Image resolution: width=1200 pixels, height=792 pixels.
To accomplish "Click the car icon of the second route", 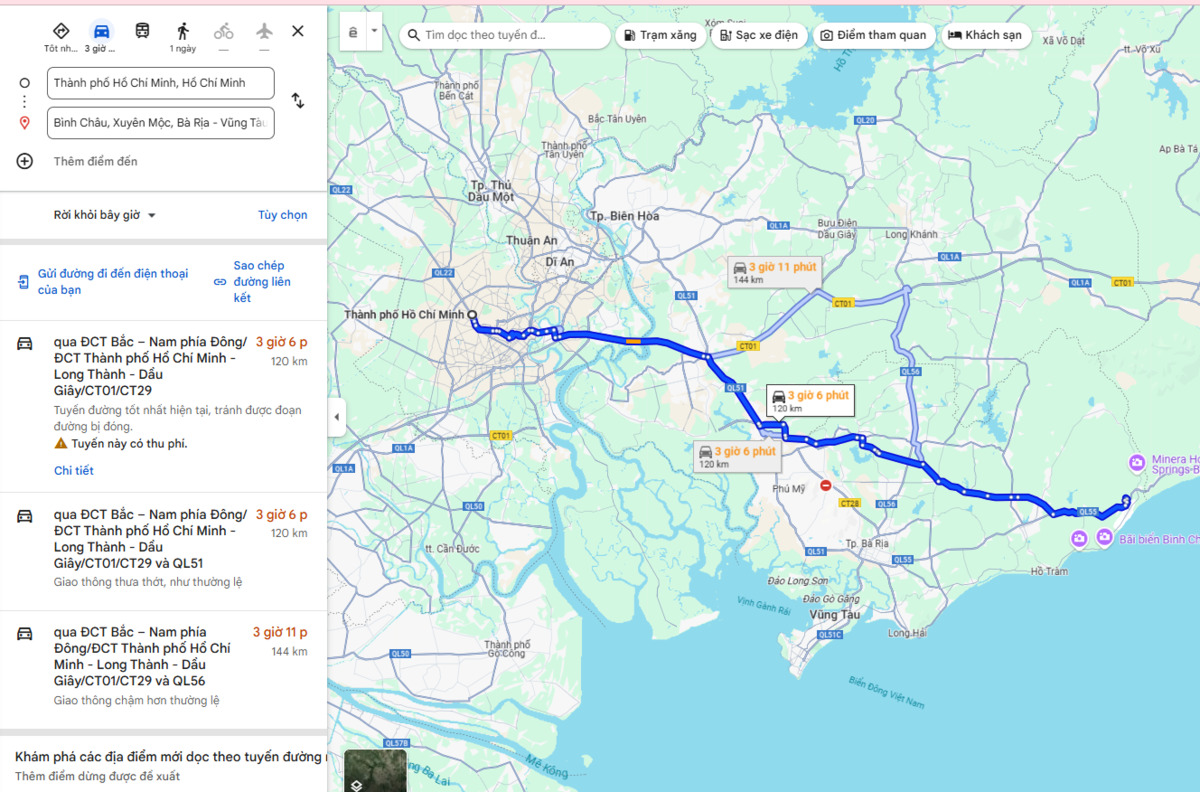I will click(x=25, y=516).
